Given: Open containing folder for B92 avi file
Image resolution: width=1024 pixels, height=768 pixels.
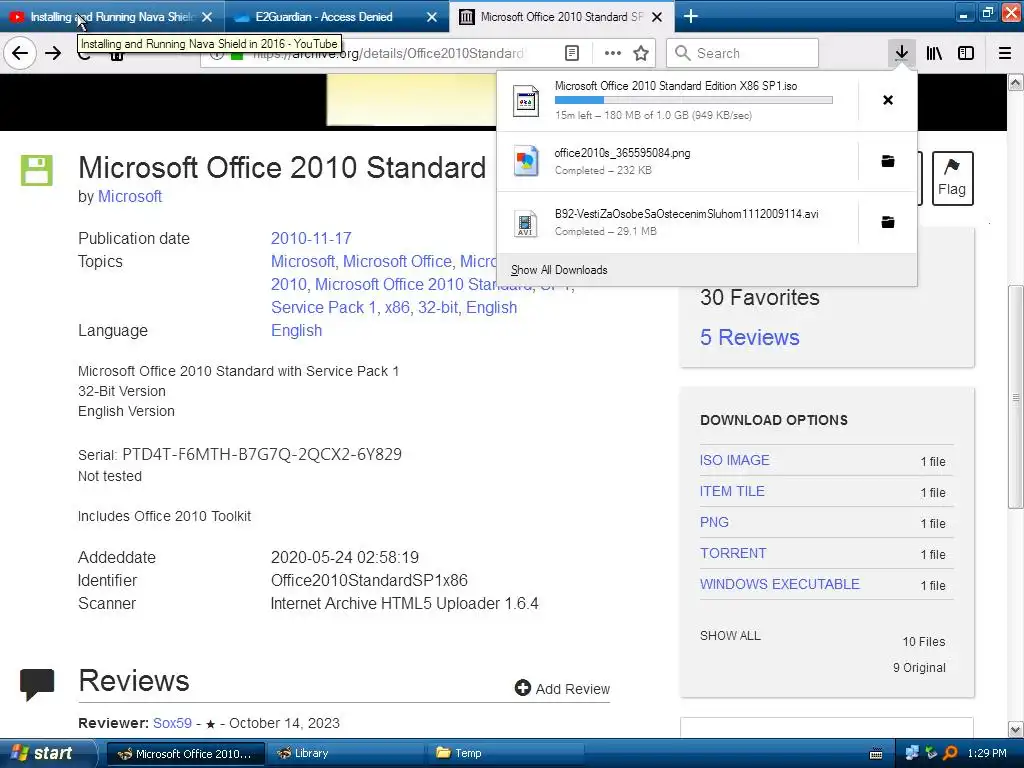Looking at the screenshot, I should pyautogui.click(x=888, y=222).
